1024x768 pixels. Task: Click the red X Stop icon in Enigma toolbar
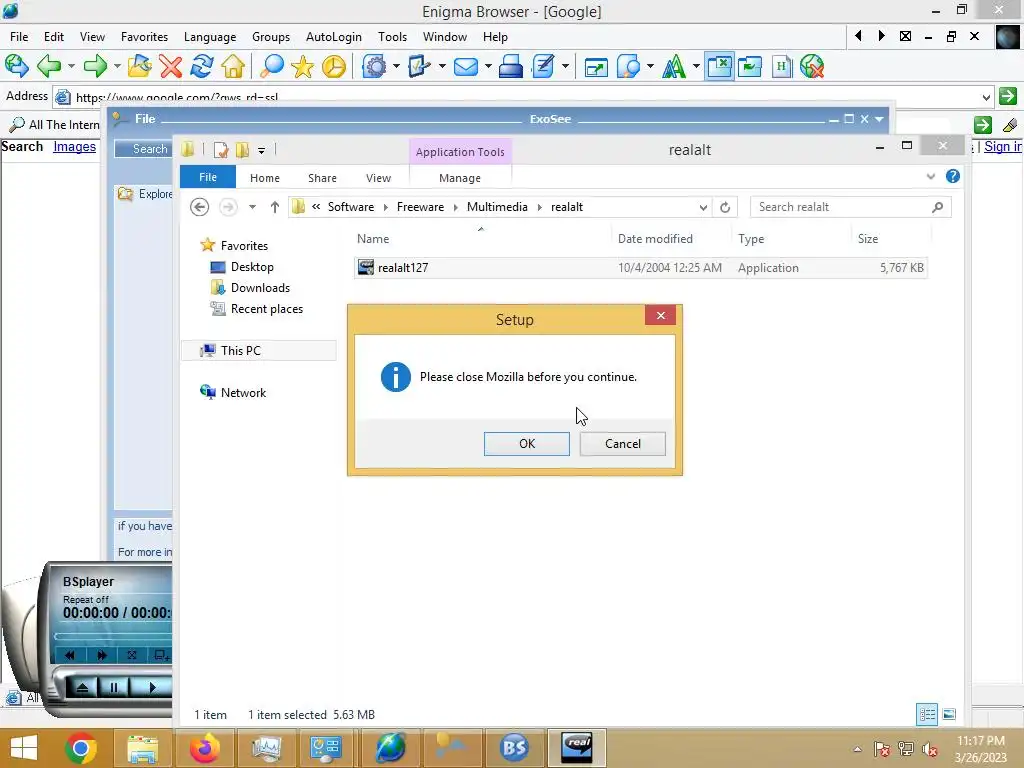[x=170, y=66]
